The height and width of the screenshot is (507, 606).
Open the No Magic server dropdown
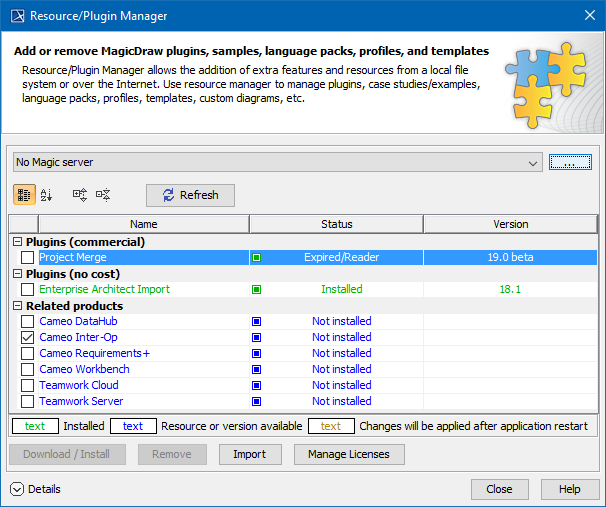[x=277, y=162]
